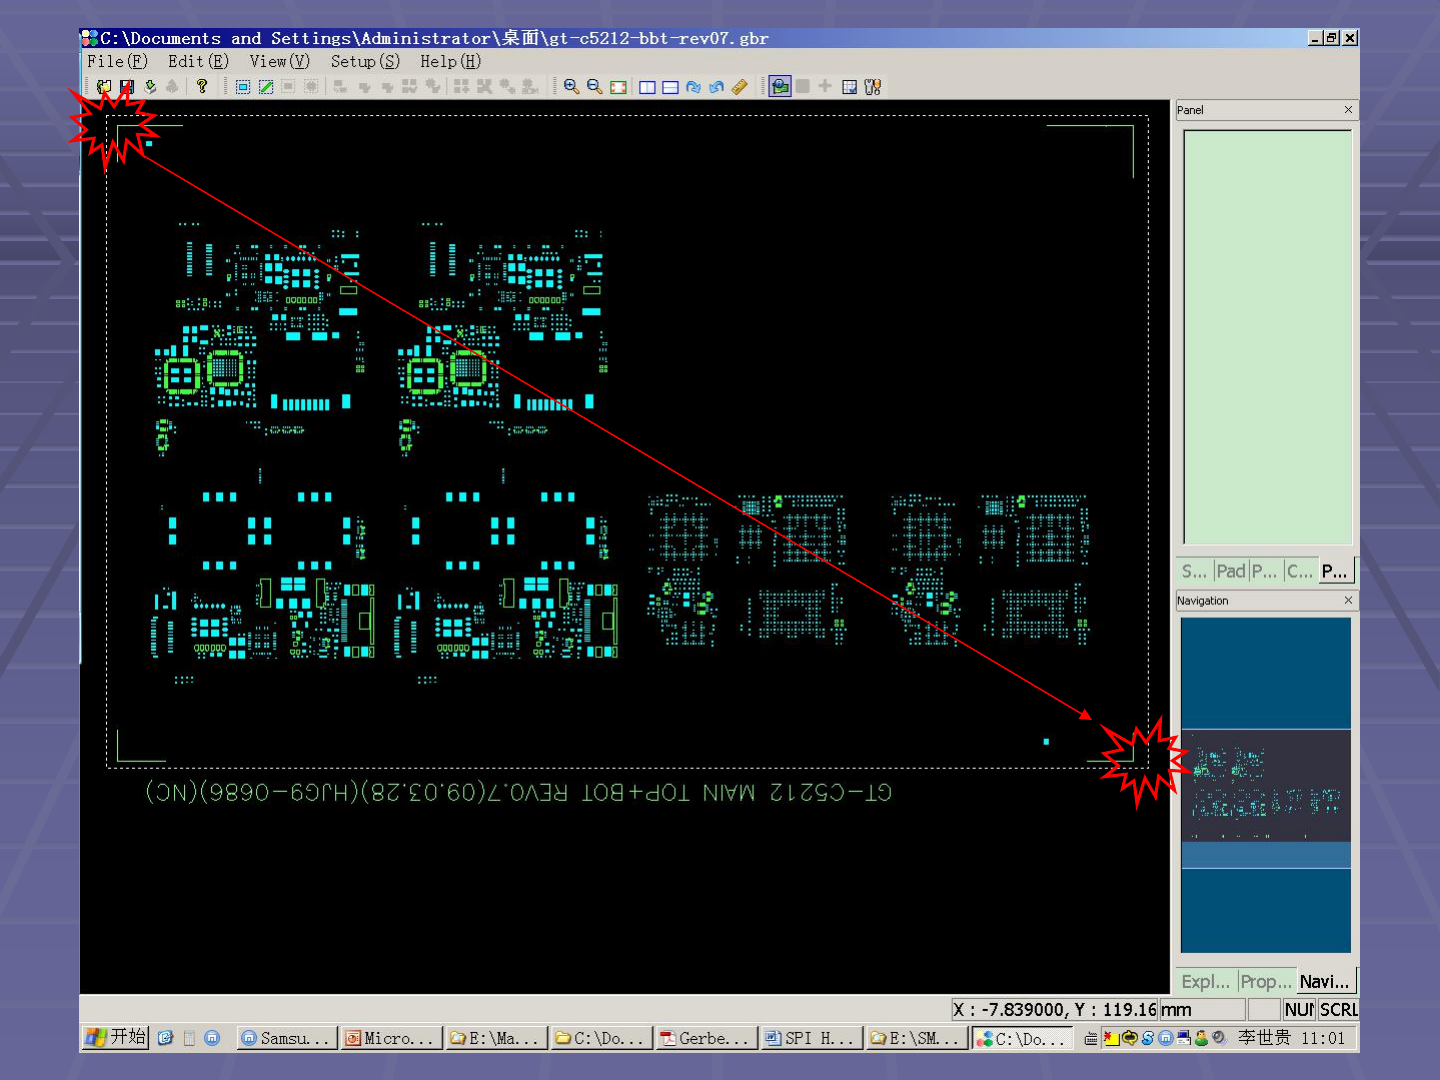The image size is (1440, 1080).
Task: Switch to the Navi... tab
Action: coord(1325,982)
